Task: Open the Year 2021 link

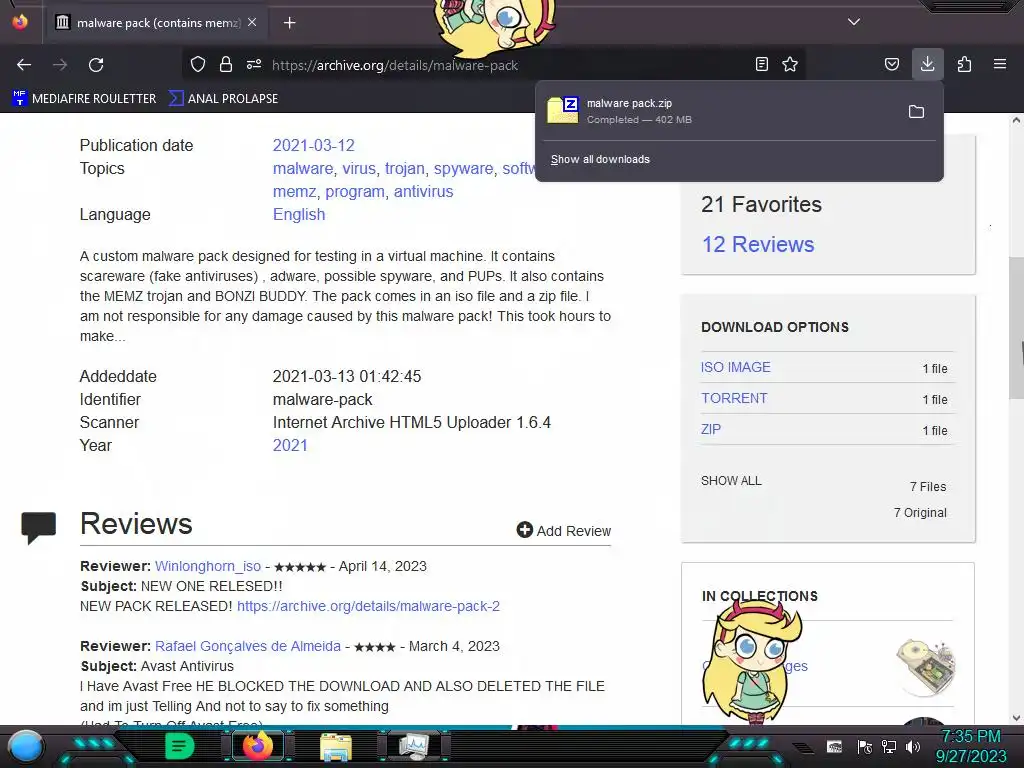Action: tap(290, 445)
